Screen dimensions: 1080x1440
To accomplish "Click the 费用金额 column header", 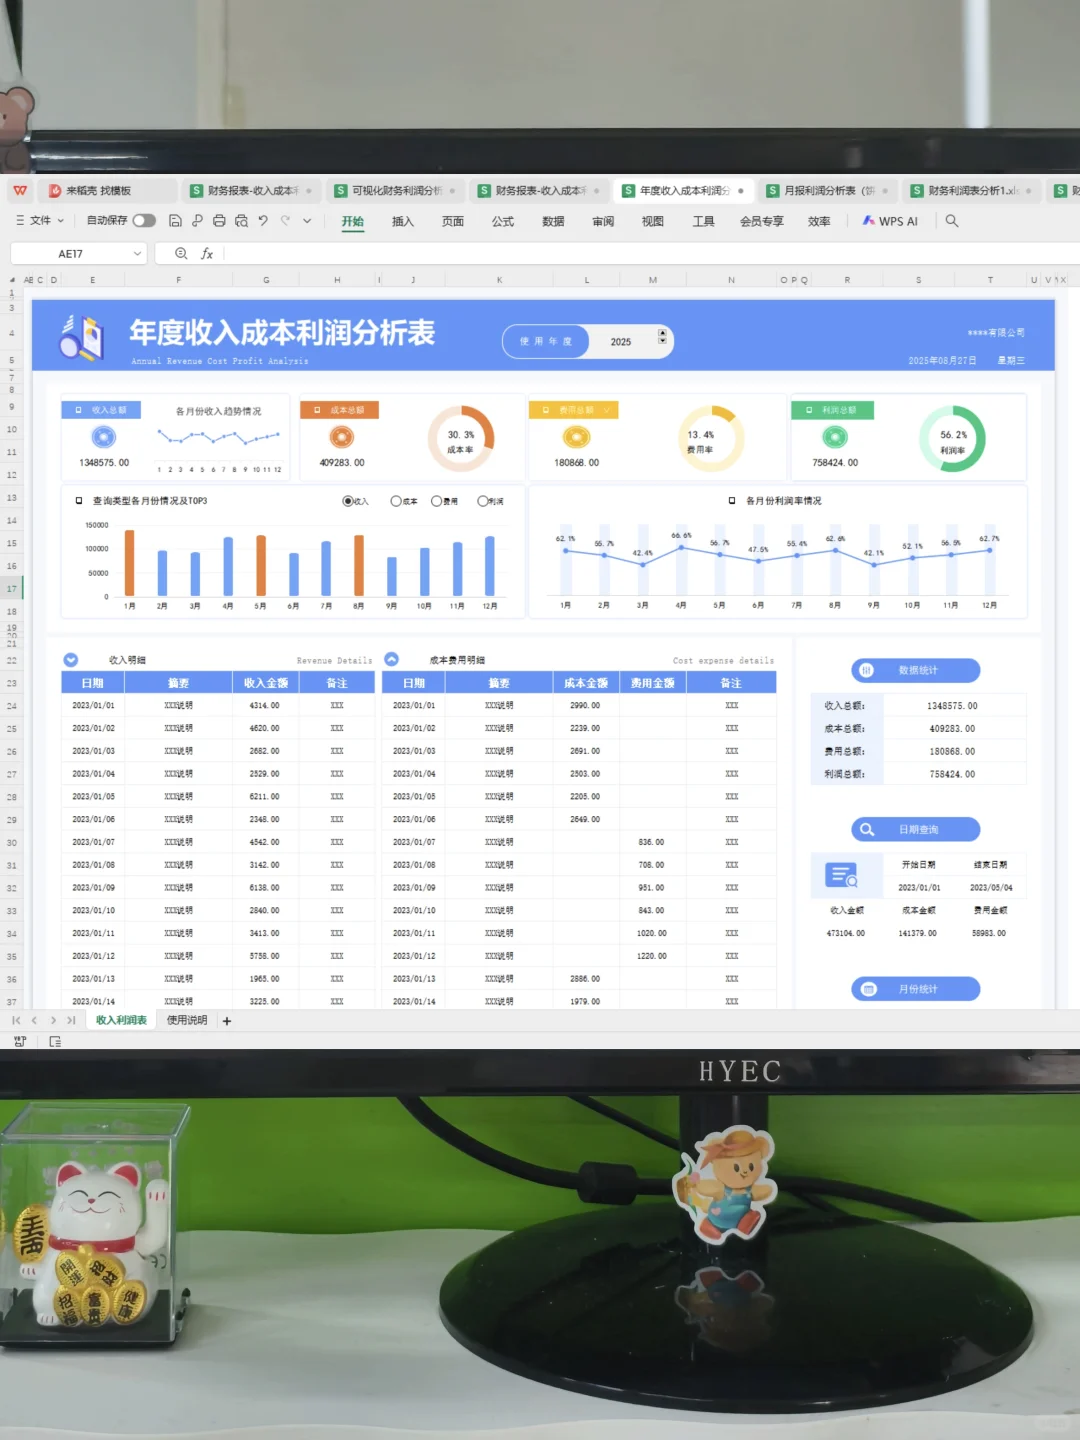I will coord(653,683).
